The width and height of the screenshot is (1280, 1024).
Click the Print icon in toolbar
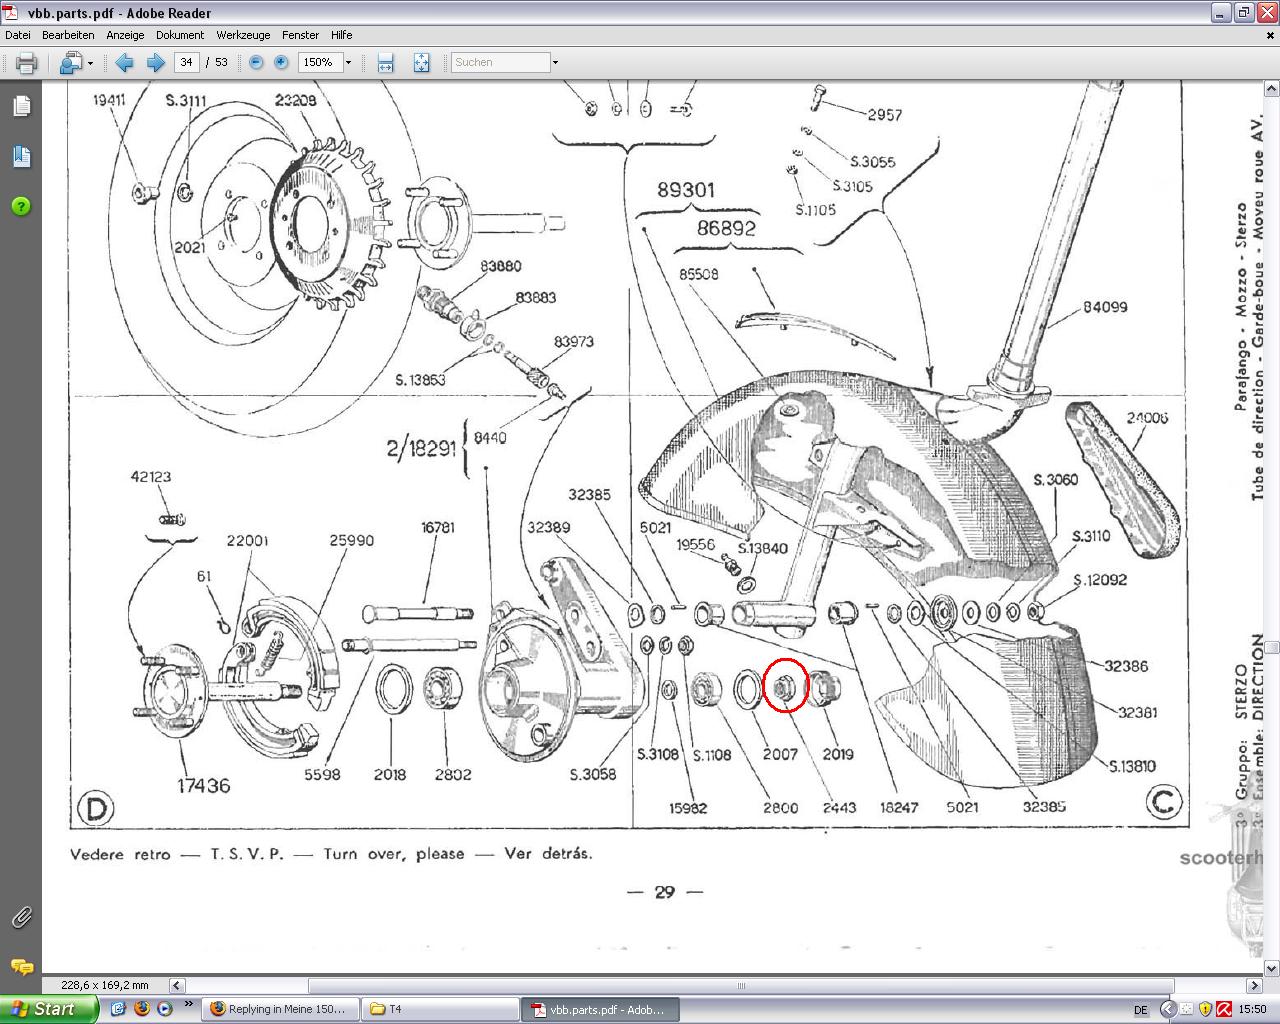click(x=26, y=63)
